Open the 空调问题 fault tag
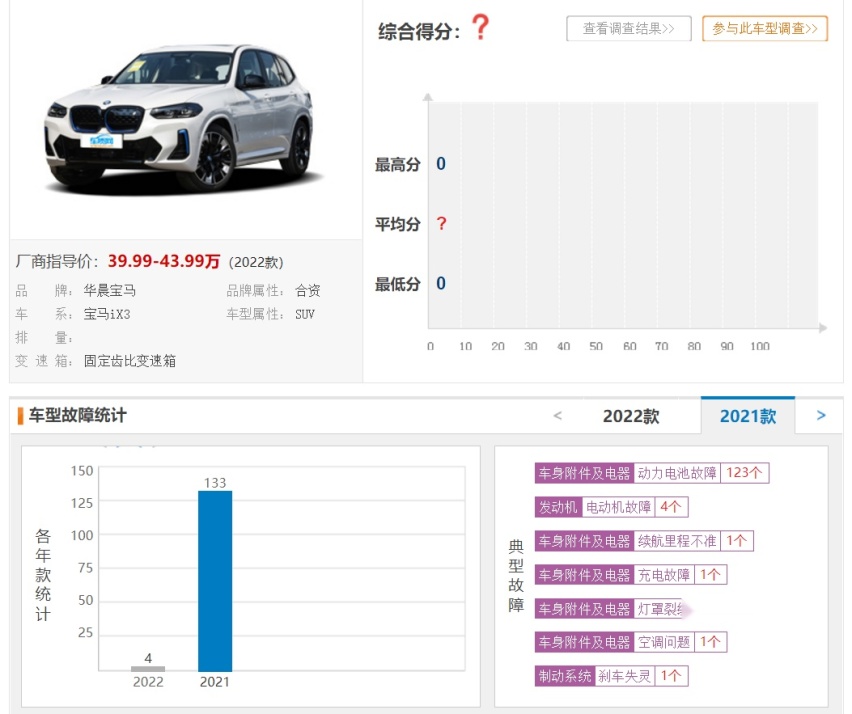 (663, 642)
